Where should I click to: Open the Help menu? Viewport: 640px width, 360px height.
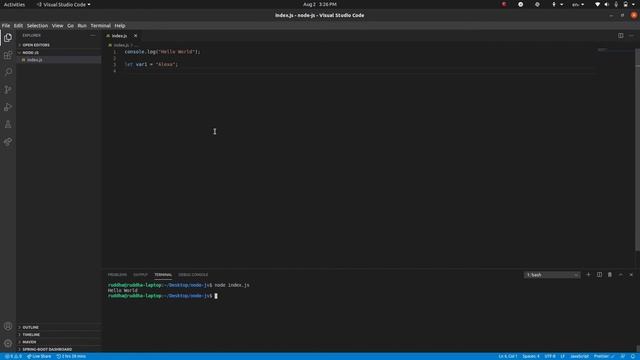(x=120, y=26)
